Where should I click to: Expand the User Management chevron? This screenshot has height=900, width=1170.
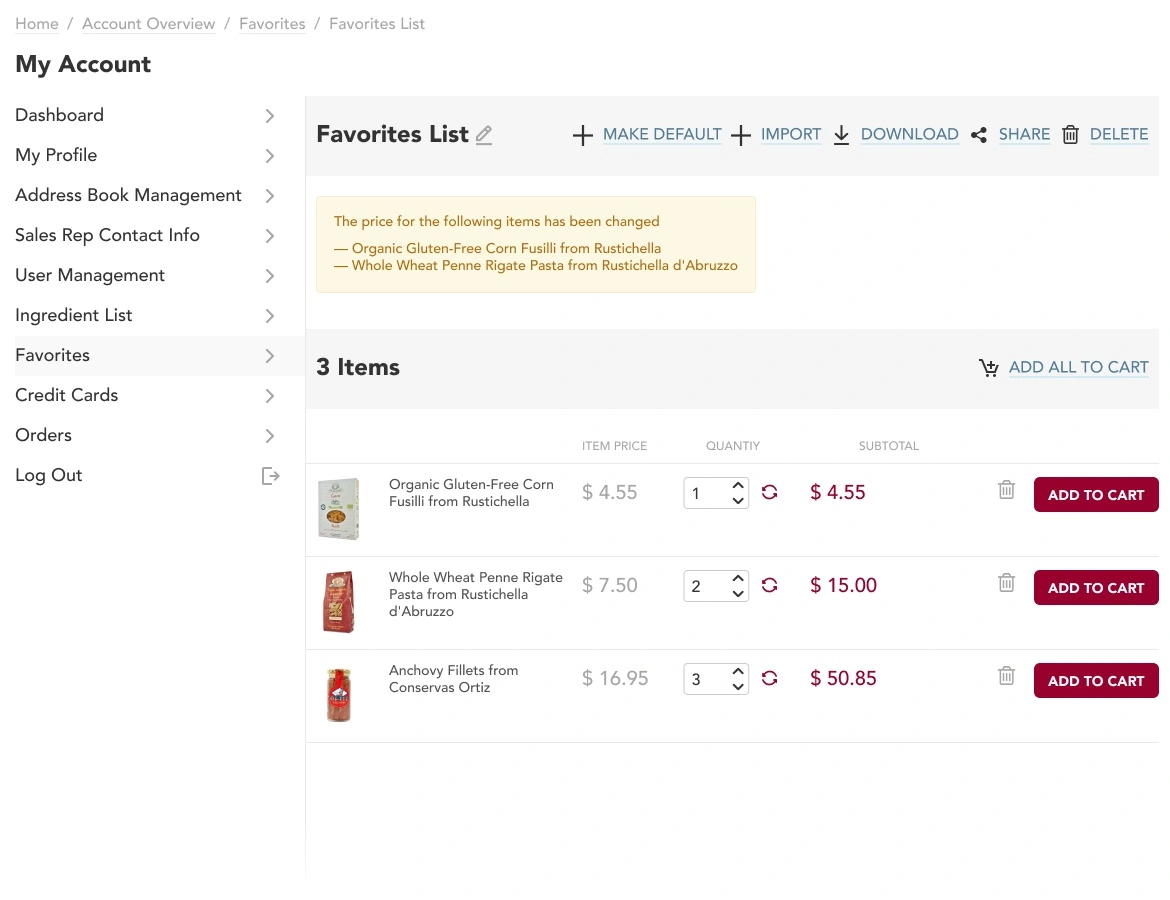[270, 276]
